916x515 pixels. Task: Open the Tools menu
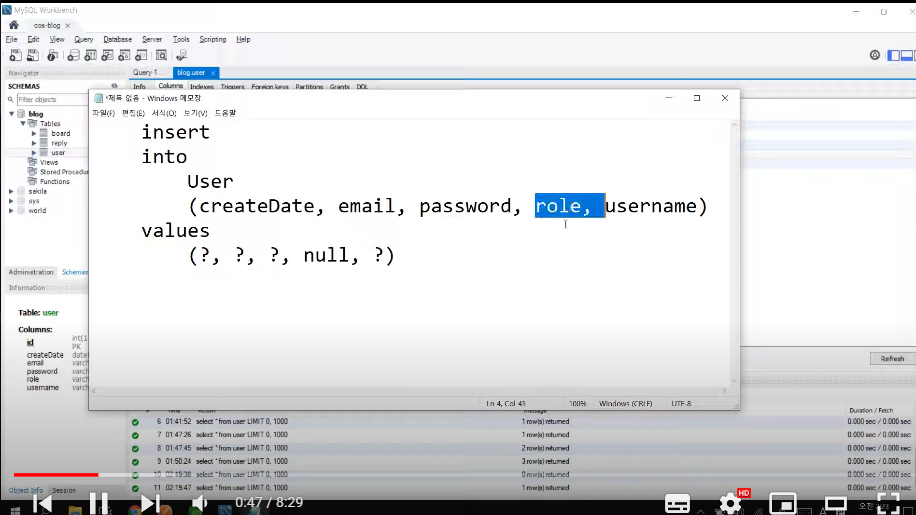[x=181, y=39]
